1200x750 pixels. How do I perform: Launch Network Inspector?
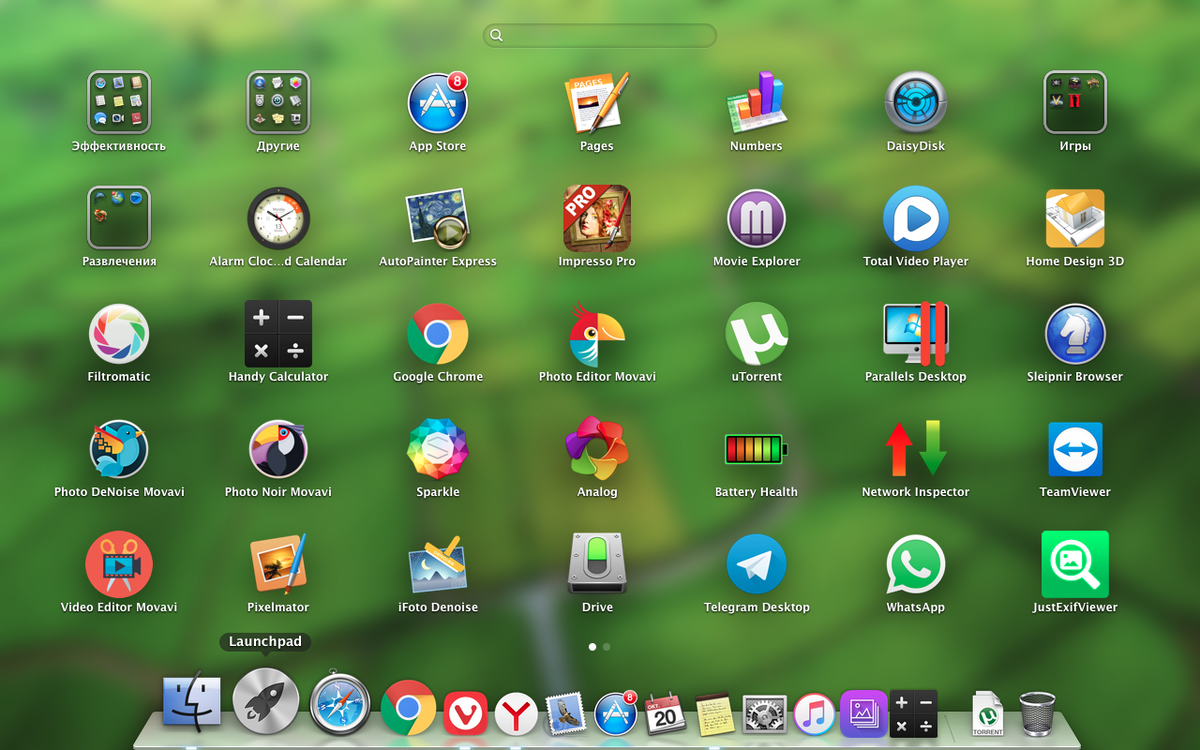point(915,448)
